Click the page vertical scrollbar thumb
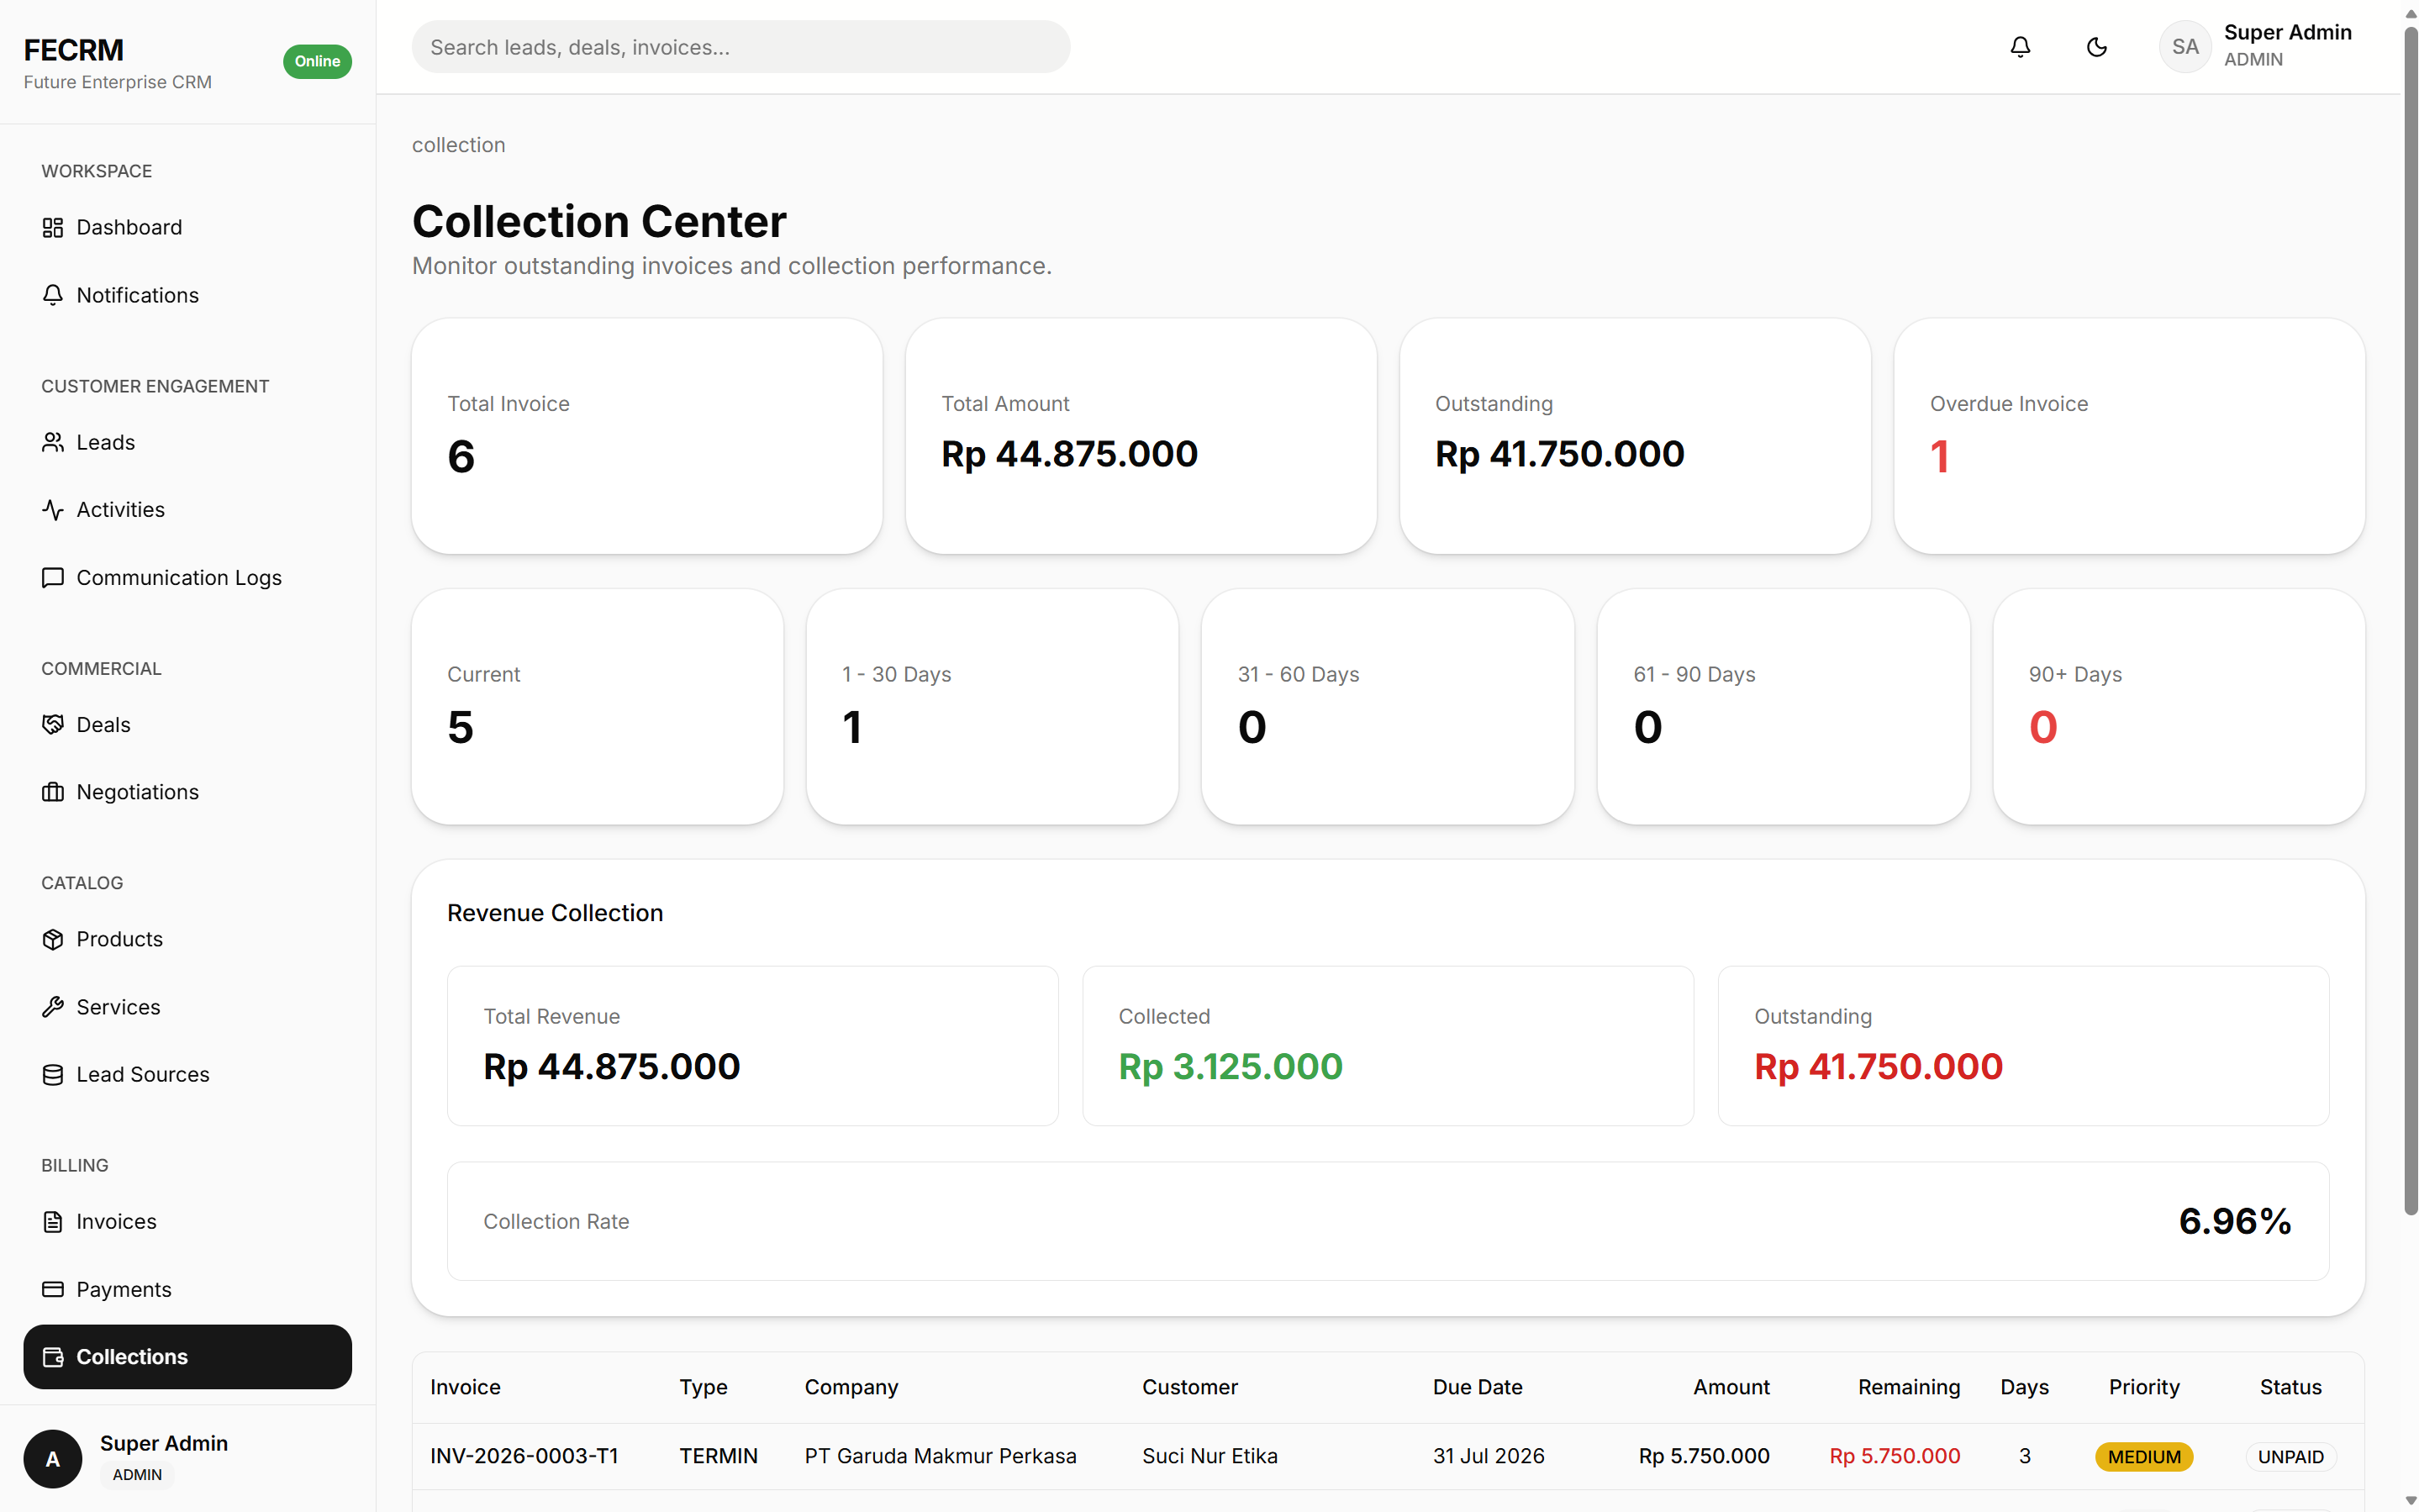 click(x=2410, y=620)
